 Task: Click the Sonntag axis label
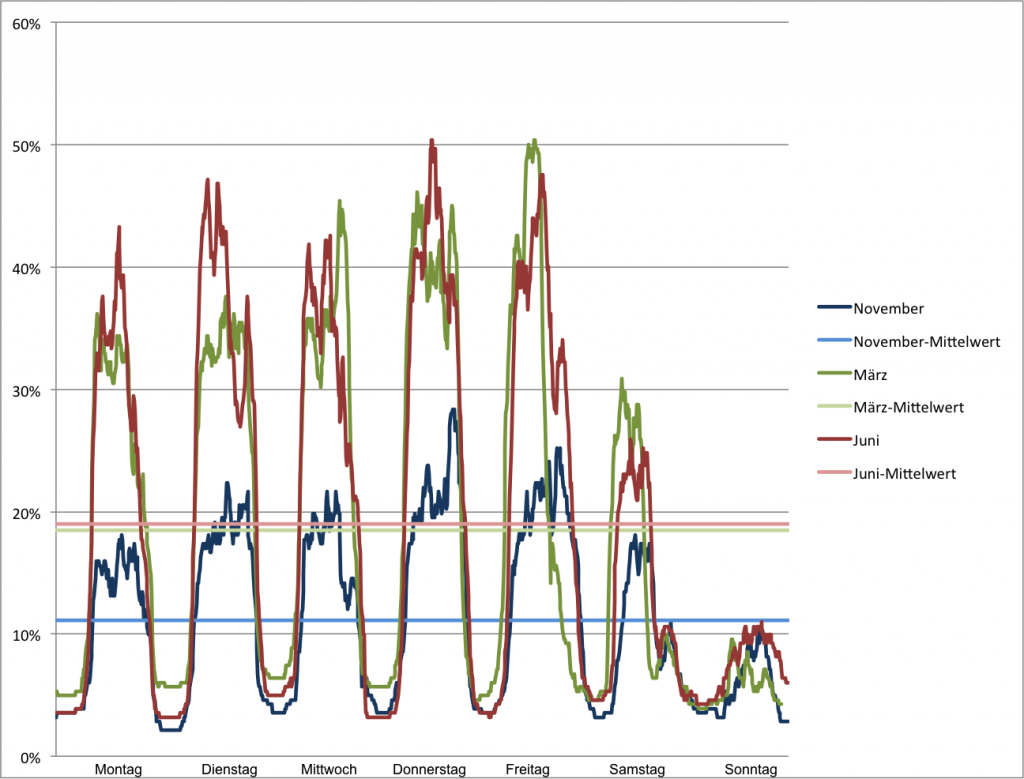click(x=750, y=769)
